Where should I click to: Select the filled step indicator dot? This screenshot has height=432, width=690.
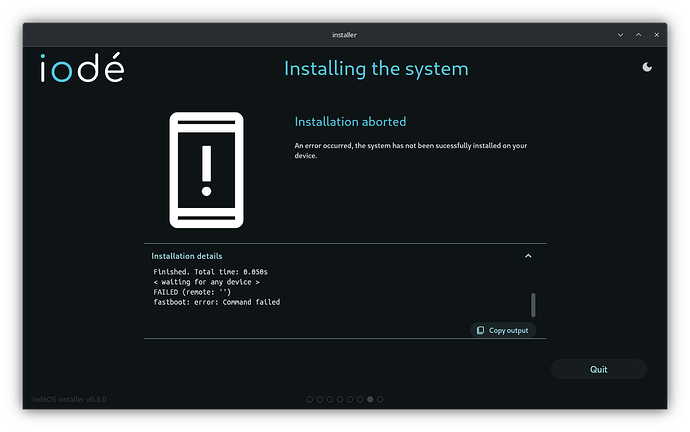click(x=370, y=399)
